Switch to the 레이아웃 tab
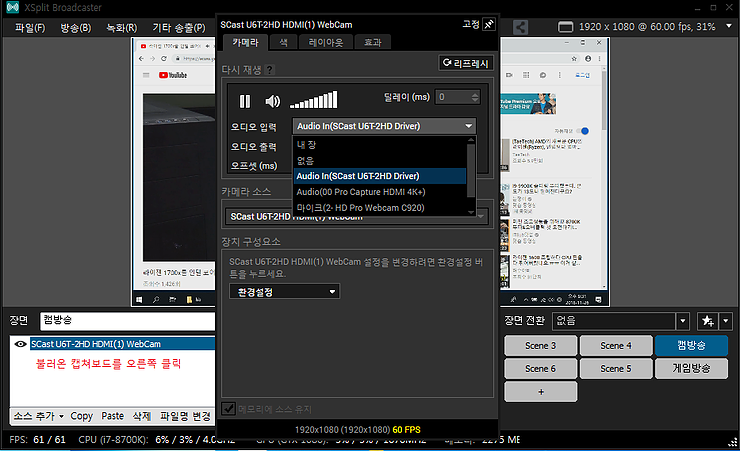This screenshot has width=740, height=451. point(326,42)
